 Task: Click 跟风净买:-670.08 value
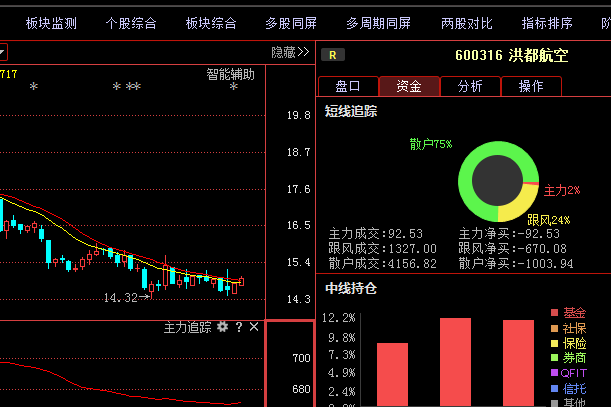[512, 249]
